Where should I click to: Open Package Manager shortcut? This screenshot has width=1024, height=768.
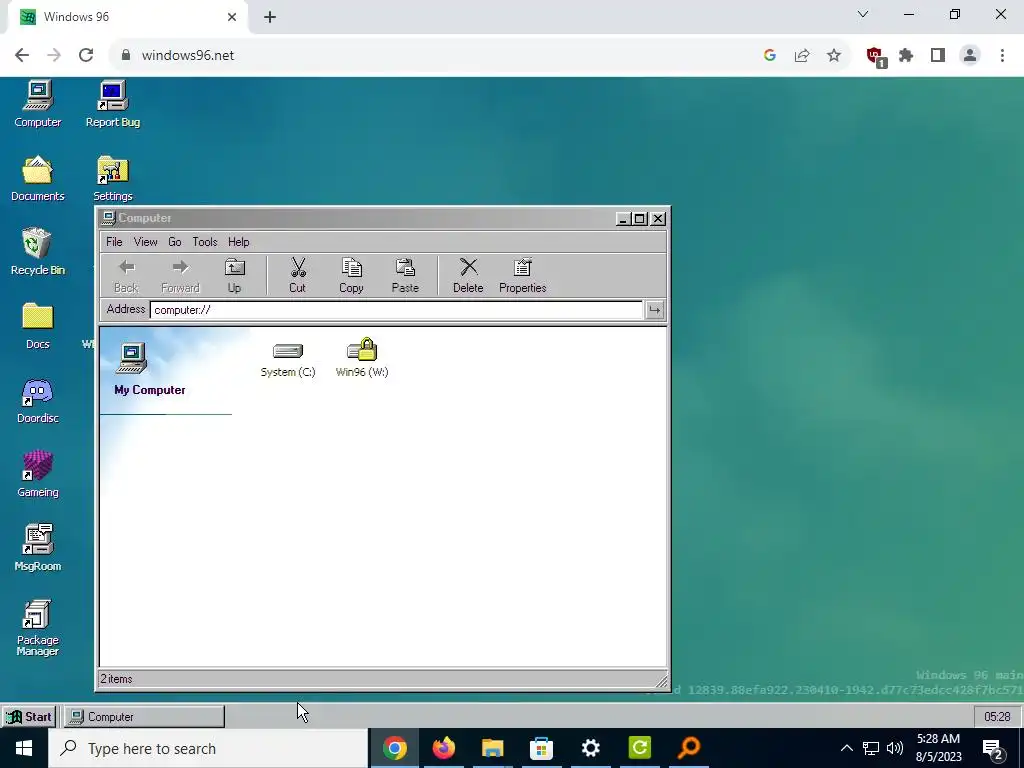(x=38, y=628)
